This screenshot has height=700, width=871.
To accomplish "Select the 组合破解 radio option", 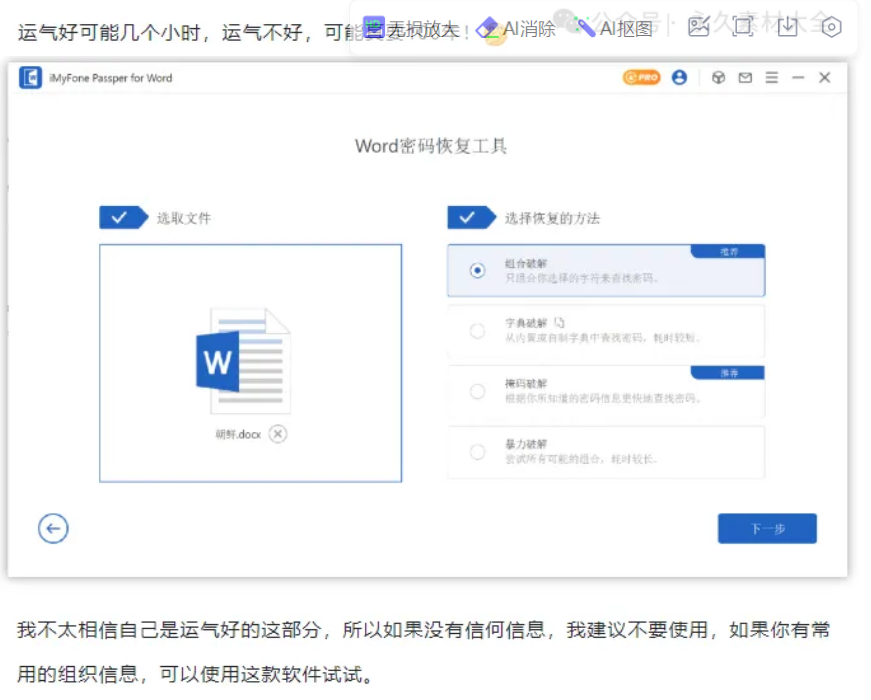I will (477, 271).
